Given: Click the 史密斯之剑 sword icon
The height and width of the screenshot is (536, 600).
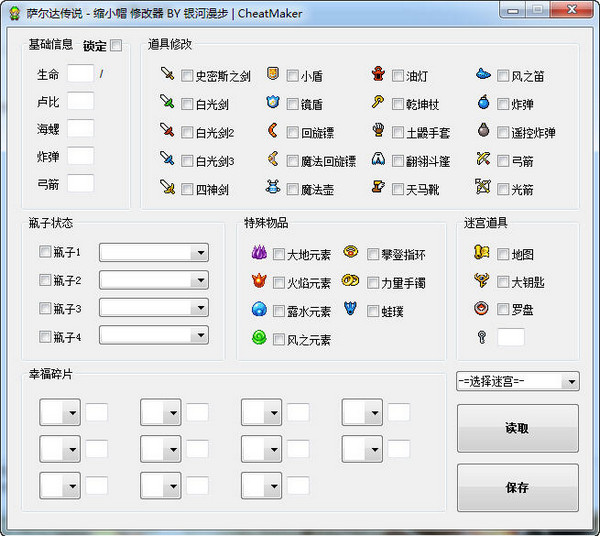Looking at the screenshot, I should [167, 74].
